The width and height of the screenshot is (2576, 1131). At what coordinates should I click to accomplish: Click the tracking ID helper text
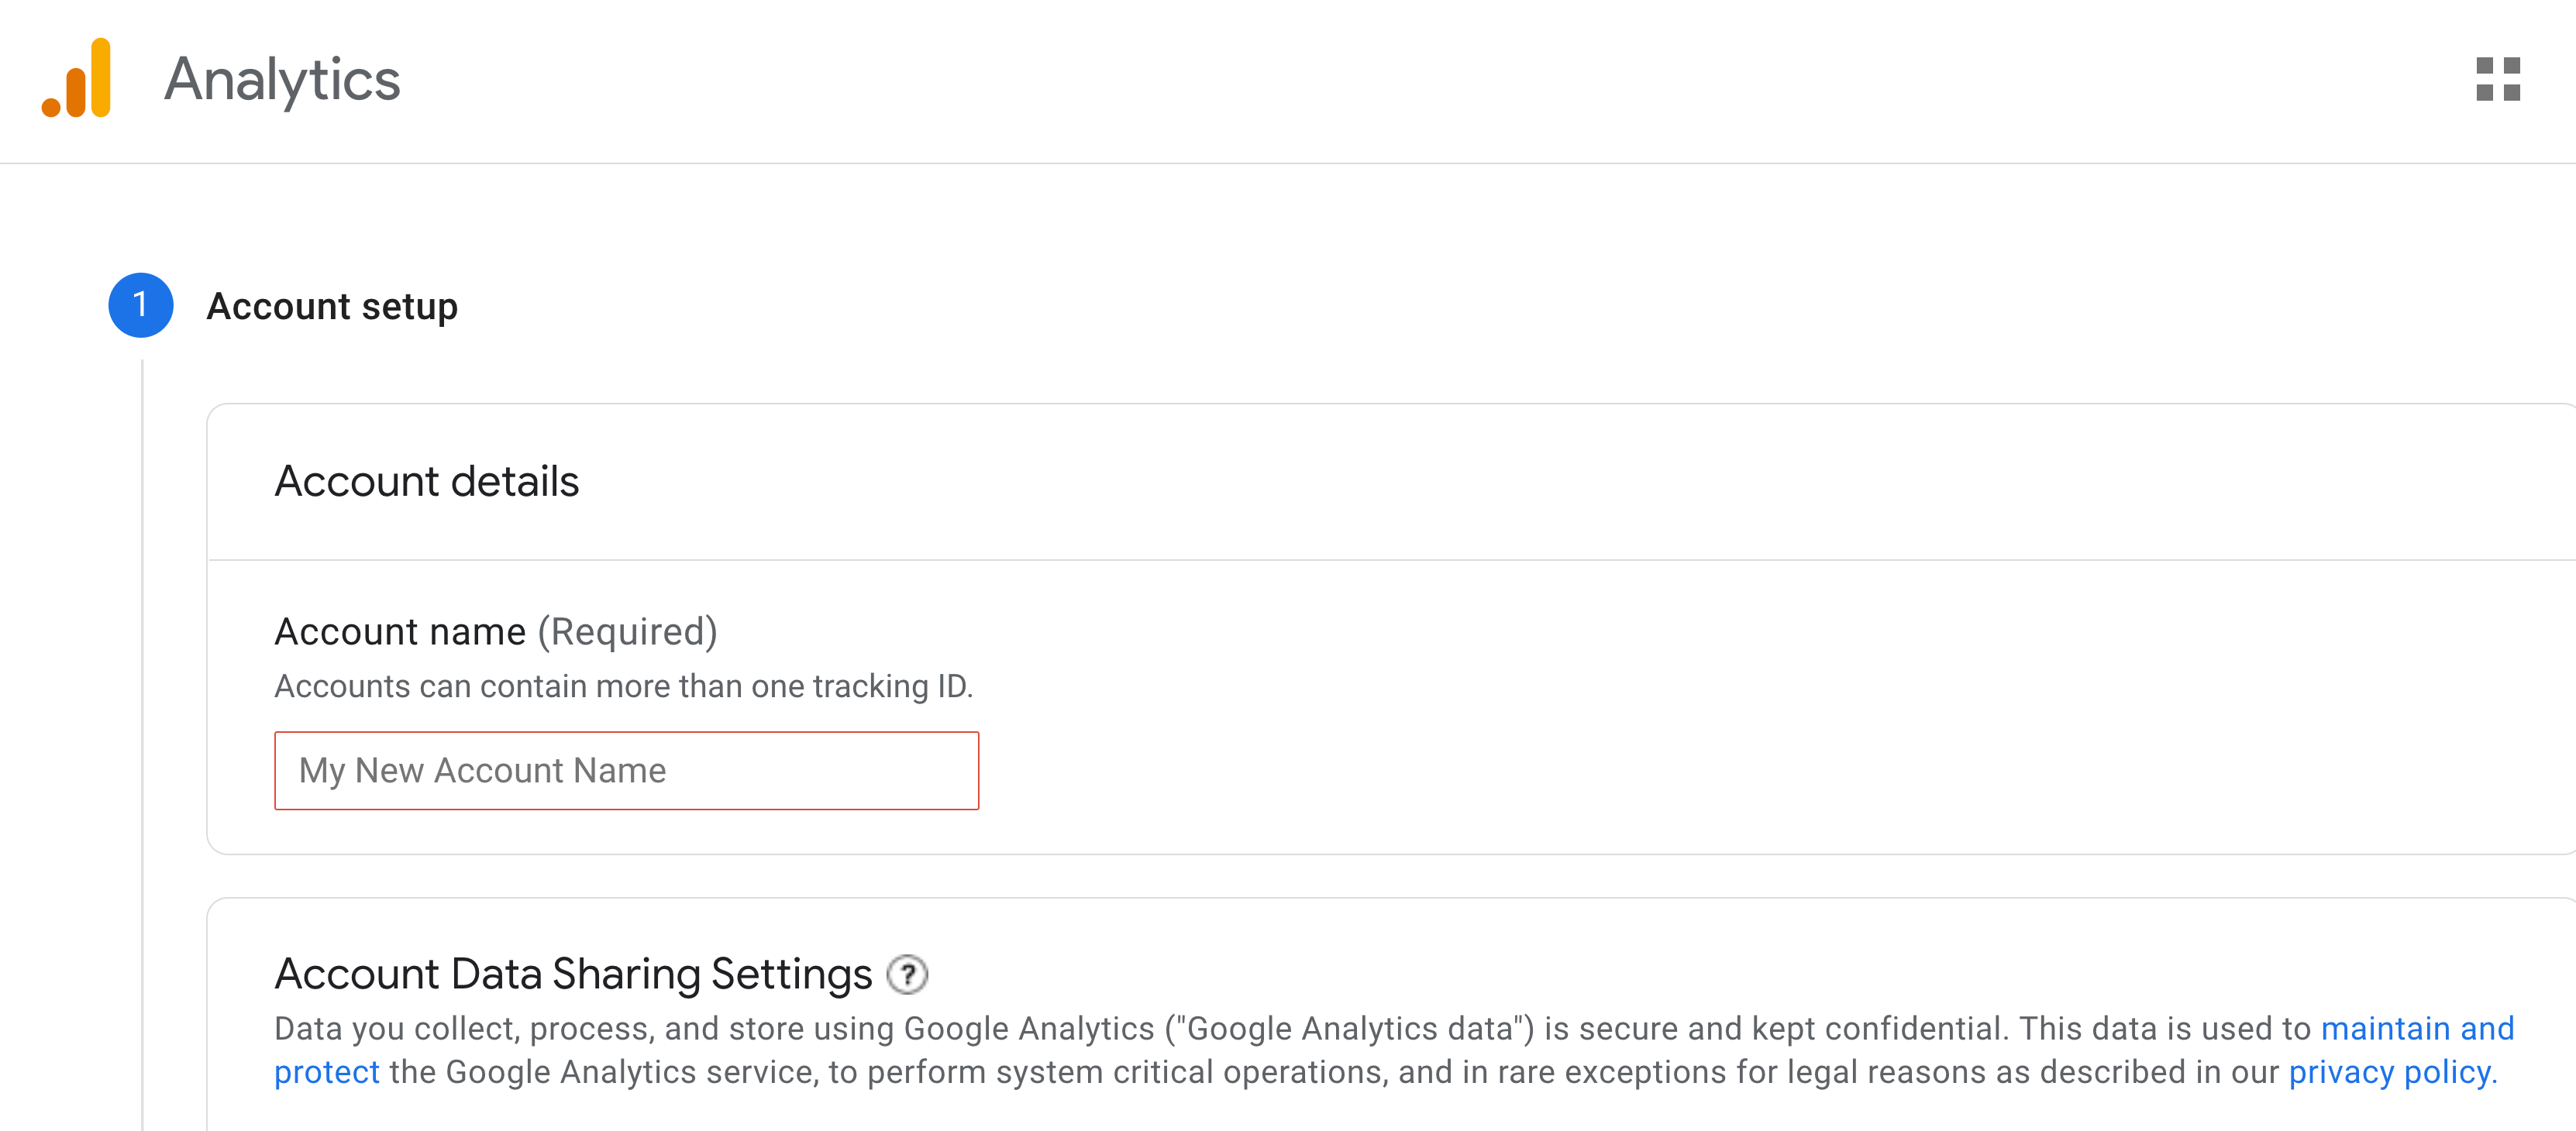point(623,686)
